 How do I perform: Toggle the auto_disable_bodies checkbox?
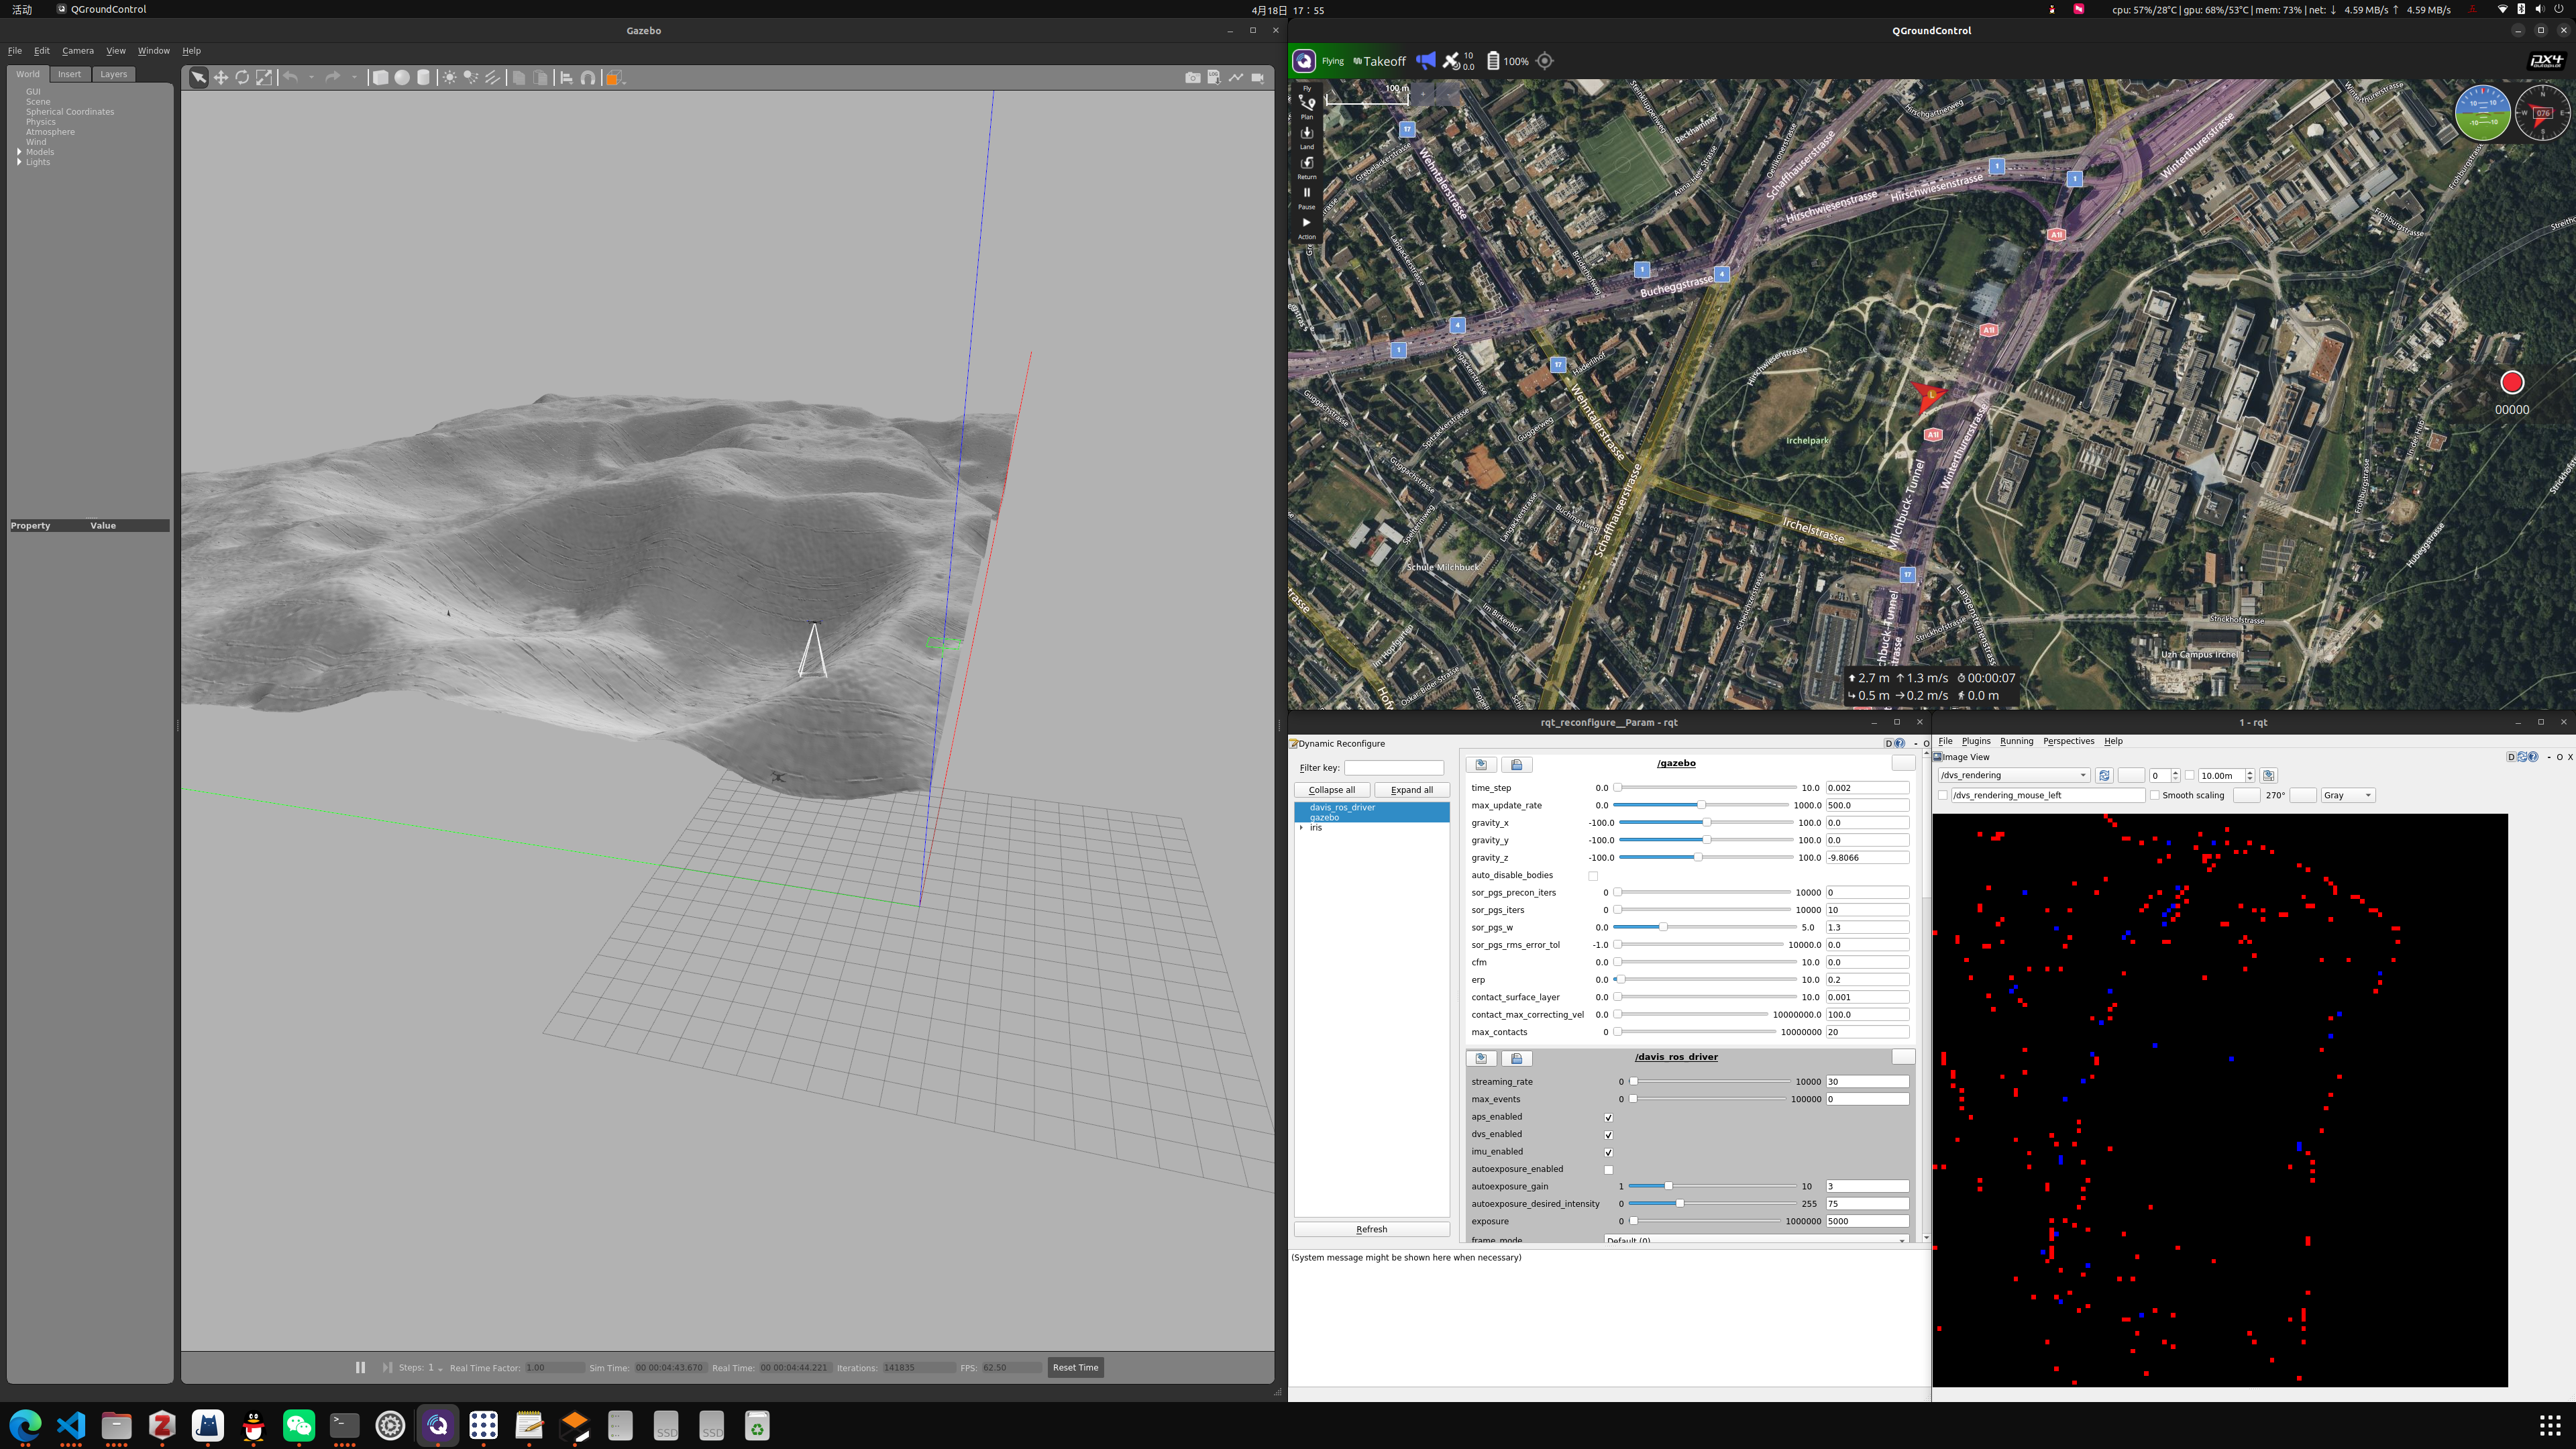[x=1593, y=875]
